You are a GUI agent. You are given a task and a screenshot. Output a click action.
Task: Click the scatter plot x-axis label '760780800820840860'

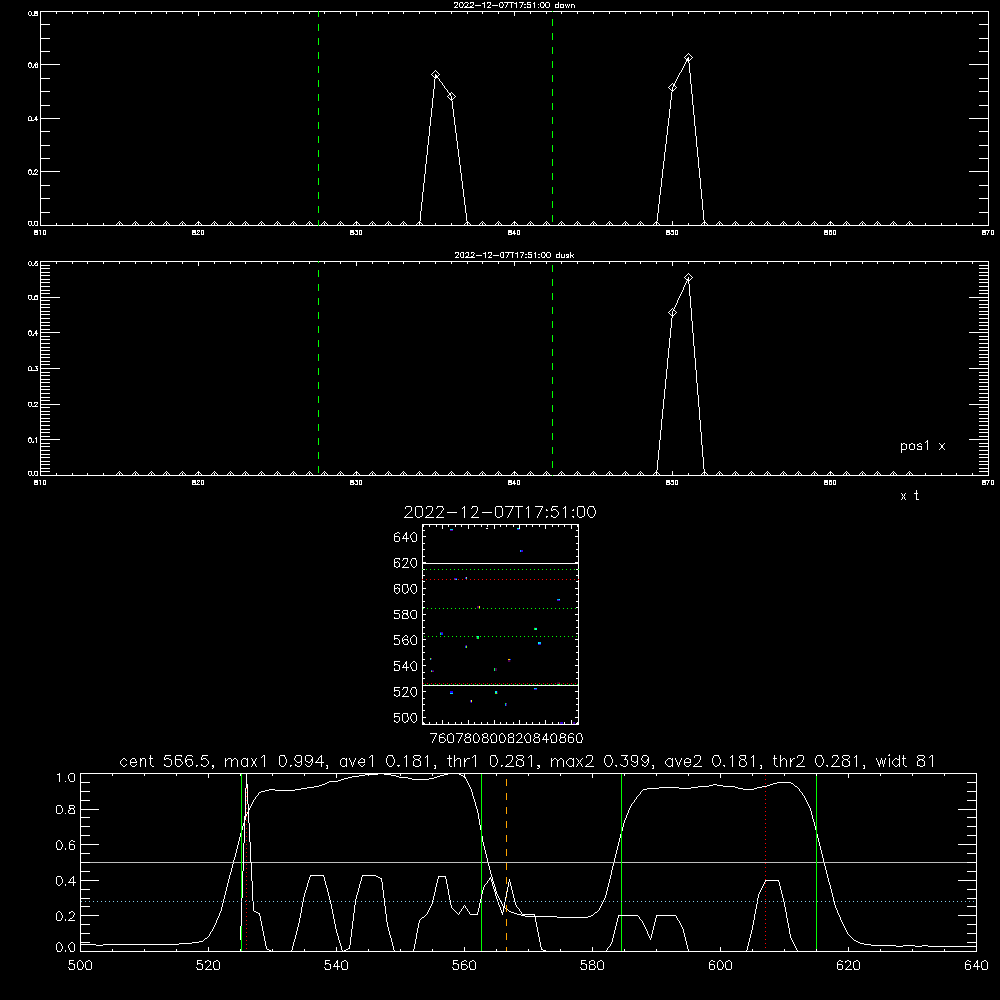coord(506,738)
